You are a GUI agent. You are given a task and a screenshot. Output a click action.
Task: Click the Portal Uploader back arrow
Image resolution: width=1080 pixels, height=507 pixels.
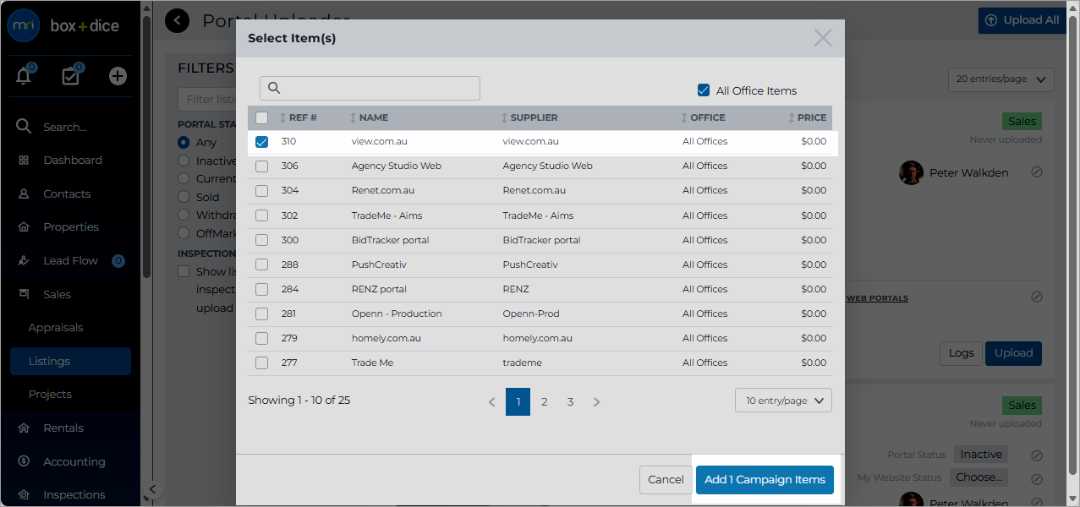(177, 21)
